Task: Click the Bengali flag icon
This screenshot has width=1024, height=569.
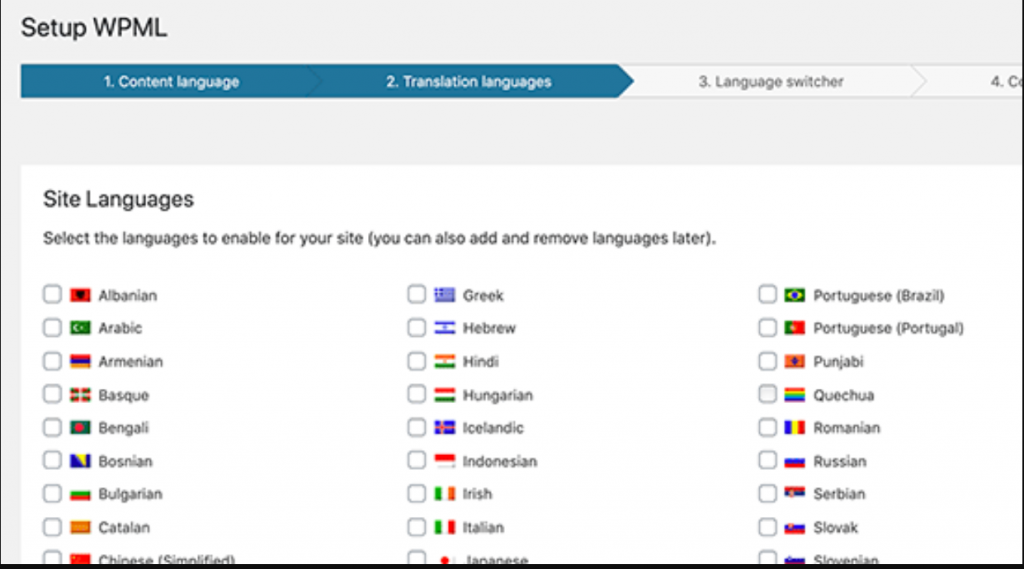Action: tap(80, 428)
